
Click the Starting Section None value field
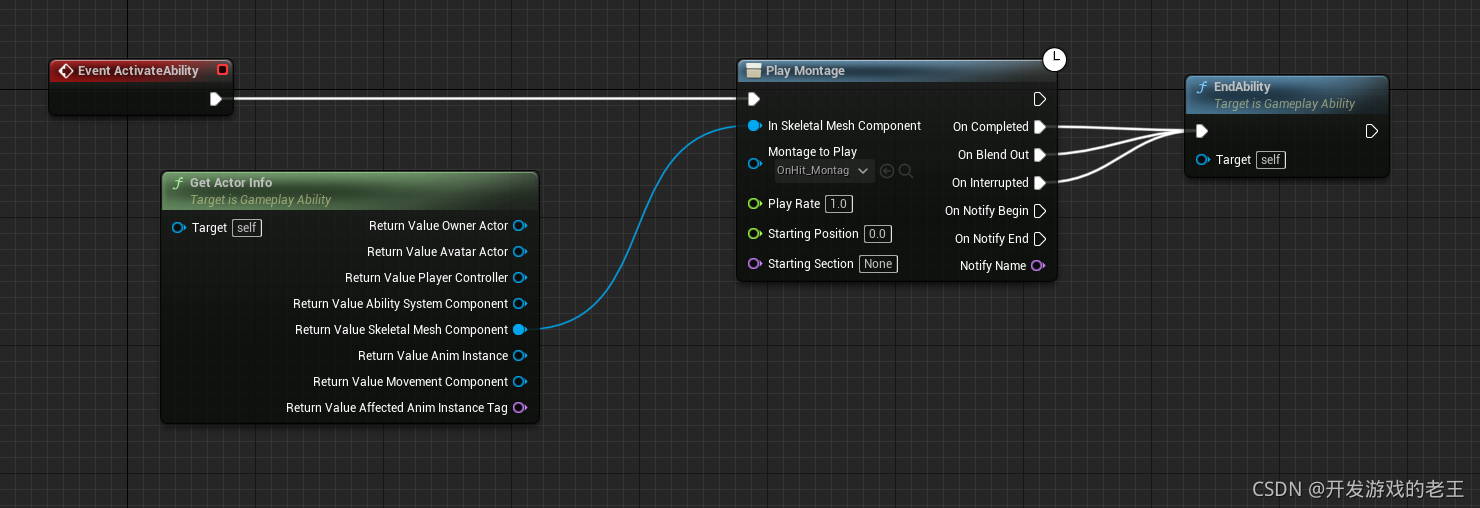click(x=878, y=264)
